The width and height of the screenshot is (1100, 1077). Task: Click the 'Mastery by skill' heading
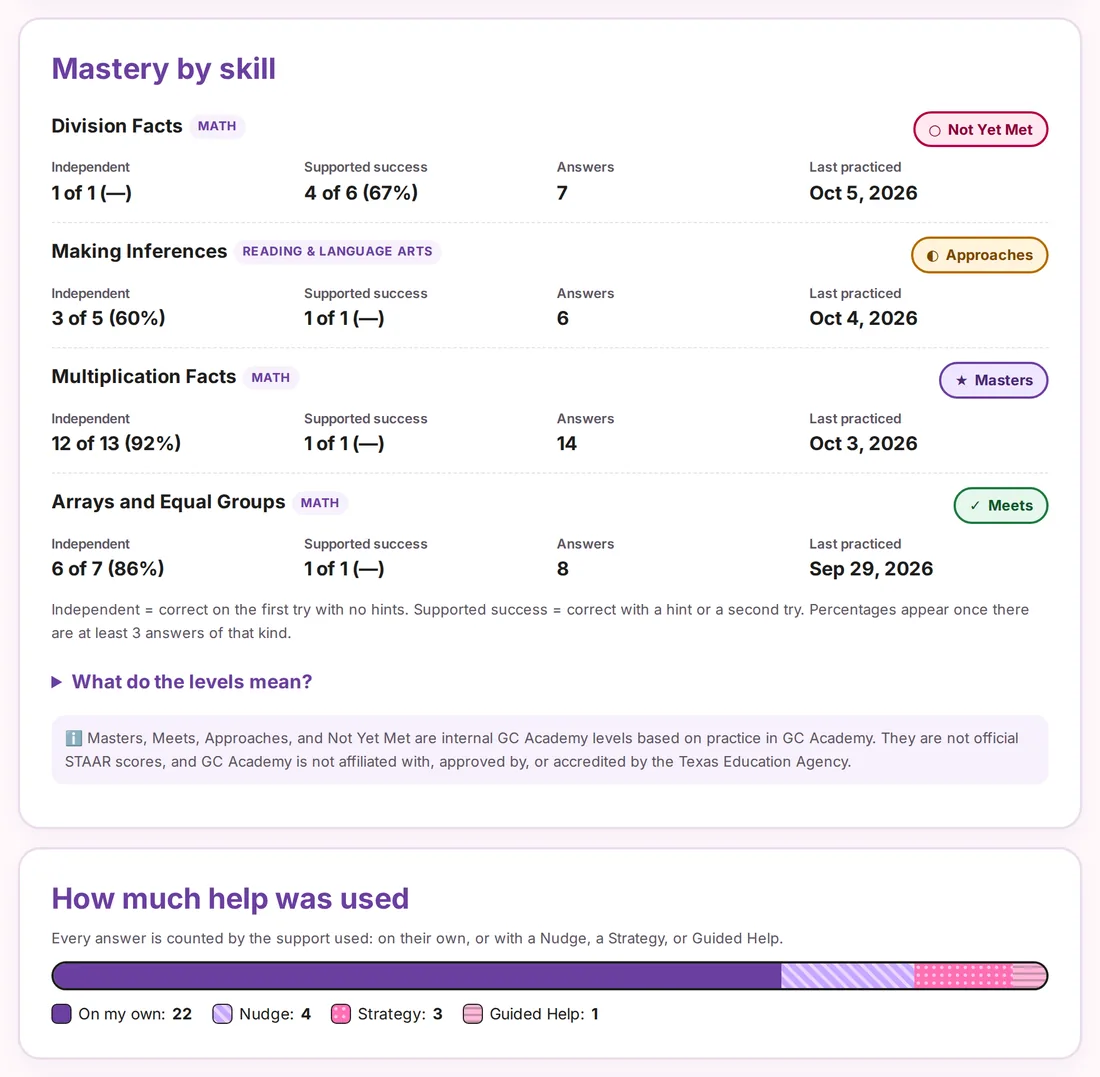(x=163, y=69)
